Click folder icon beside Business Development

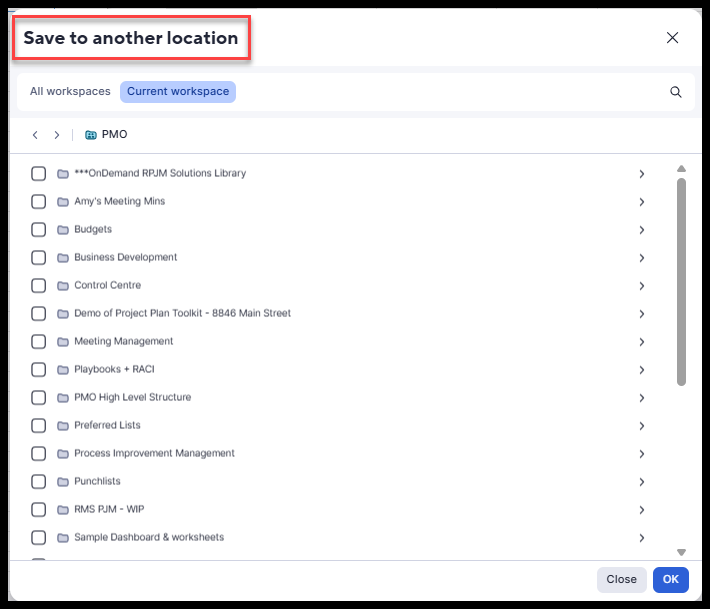(63, 258)
